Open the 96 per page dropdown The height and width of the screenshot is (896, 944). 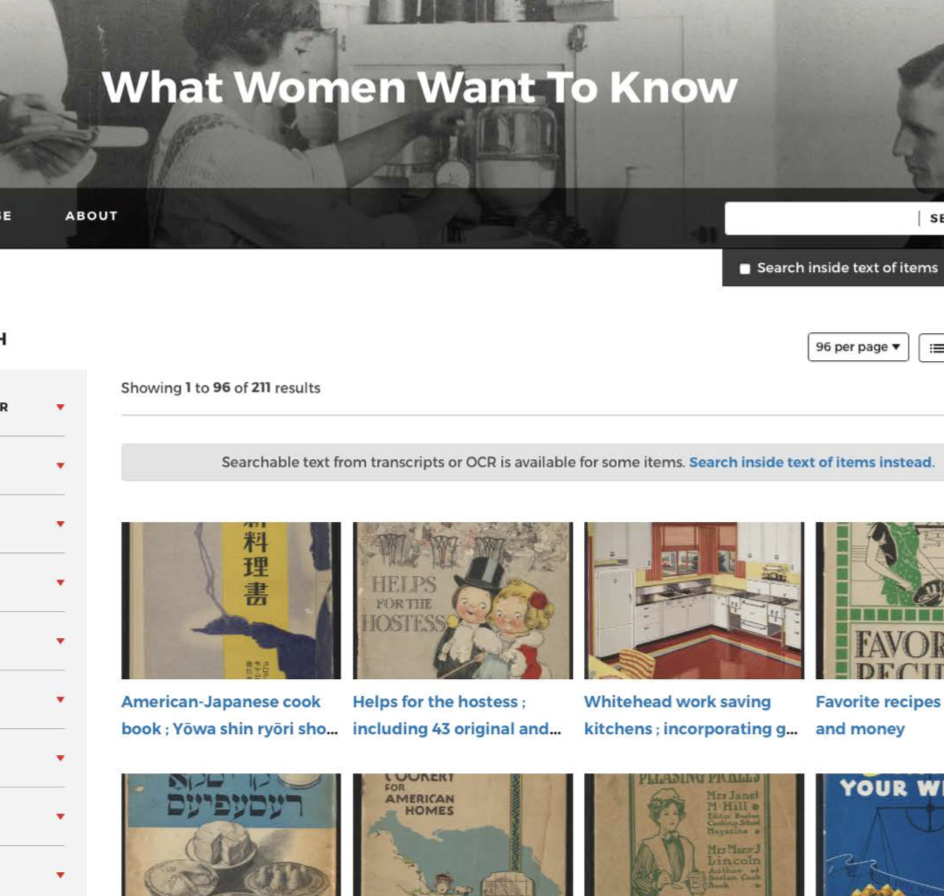[x=858, y=347]
